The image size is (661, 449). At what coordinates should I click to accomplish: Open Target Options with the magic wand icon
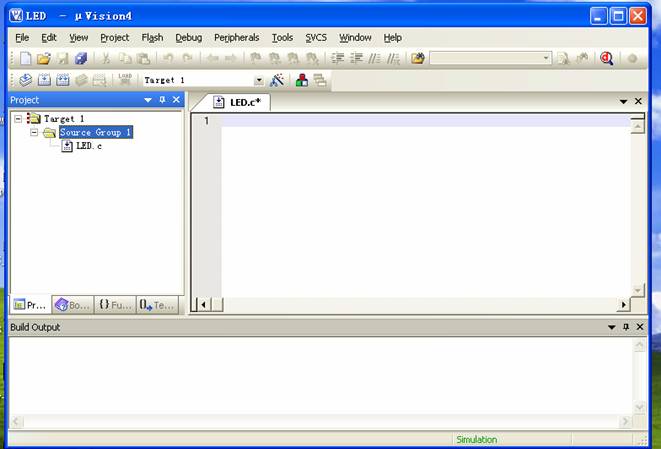pyautogui.click(x=277, y=80)
